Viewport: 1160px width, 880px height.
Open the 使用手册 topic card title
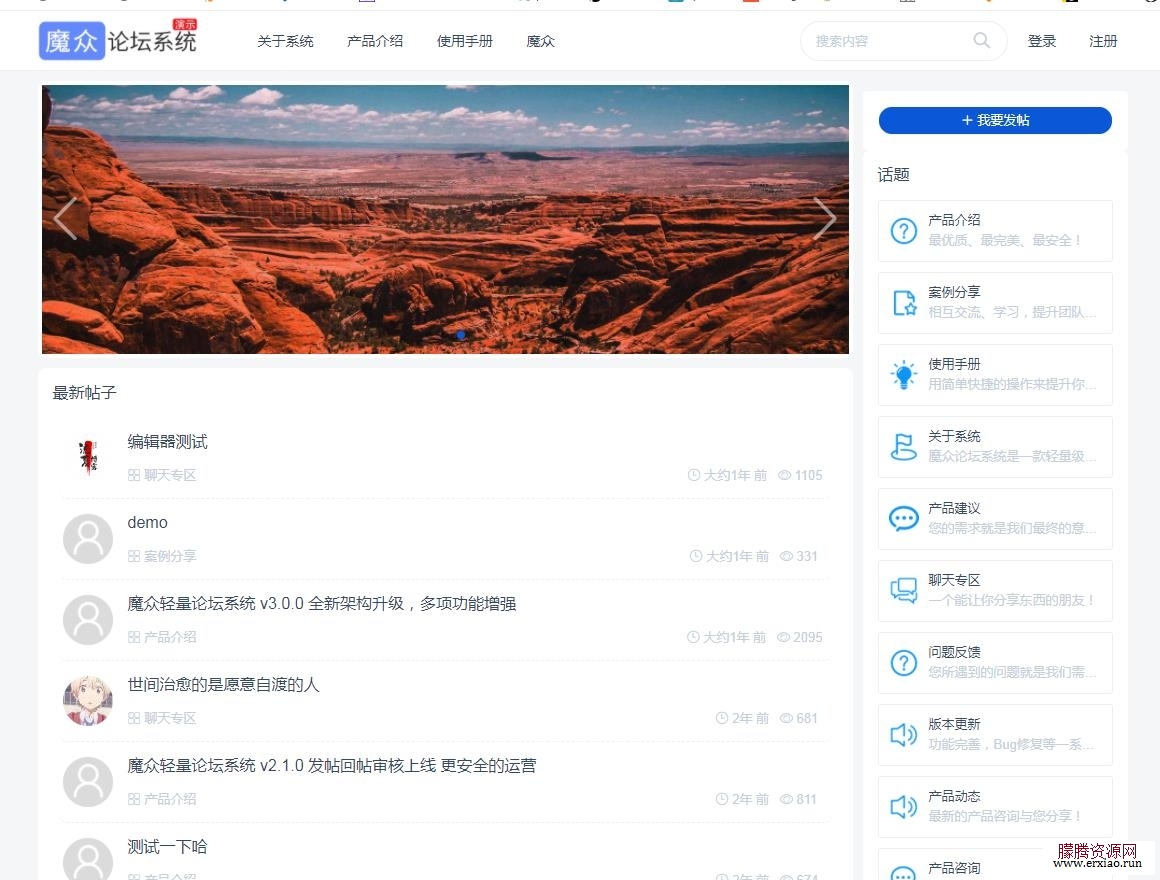[954, 364]
